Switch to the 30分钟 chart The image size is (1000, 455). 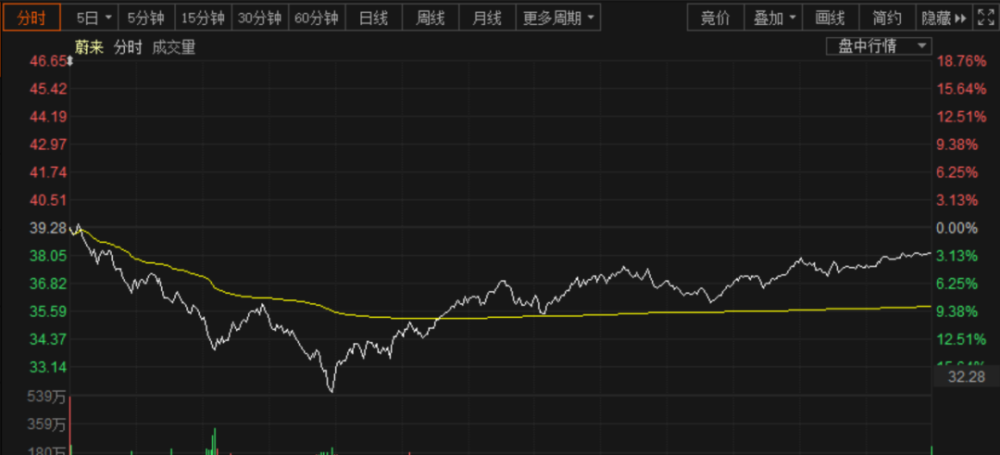click(x=260, y=18)
